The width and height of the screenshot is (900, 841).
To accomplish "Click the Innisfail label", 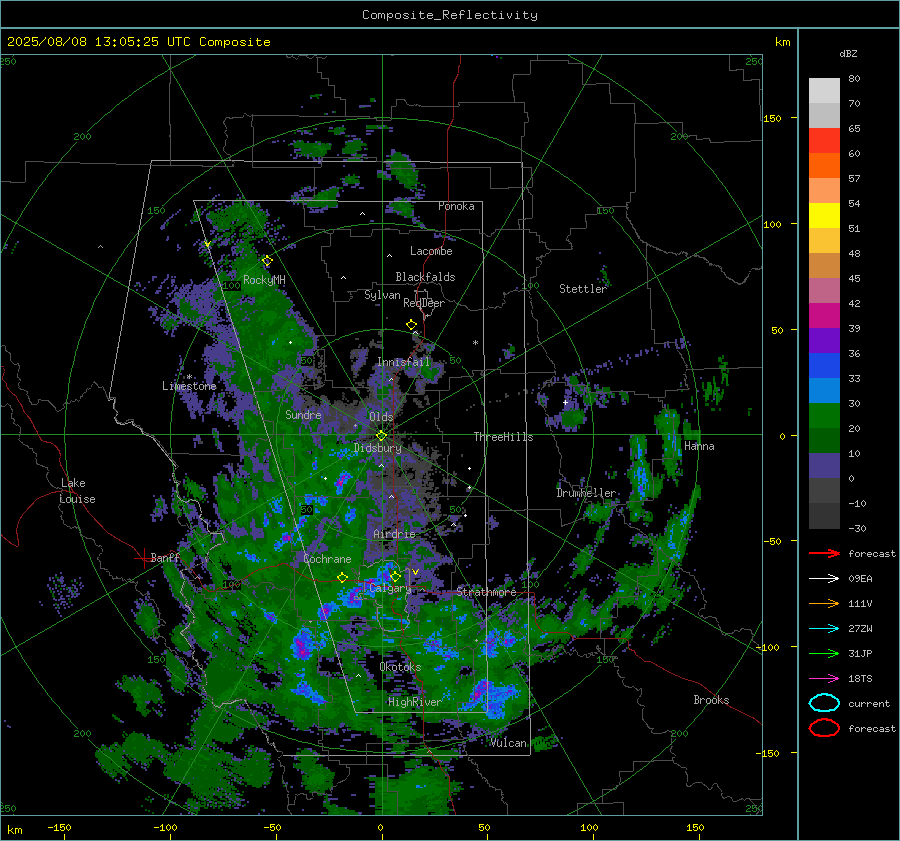I will 404,362.
